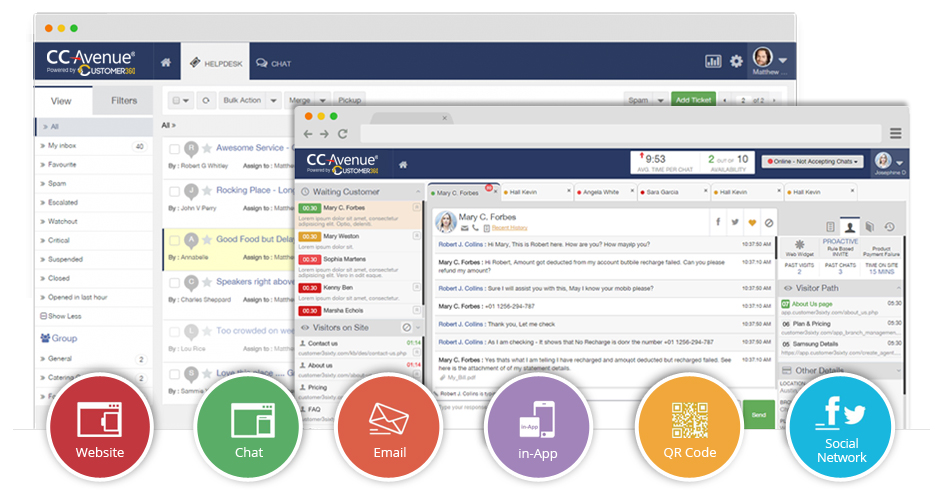Collapse the Visitors on Site section
941x496 pixels.
(418, 328)
